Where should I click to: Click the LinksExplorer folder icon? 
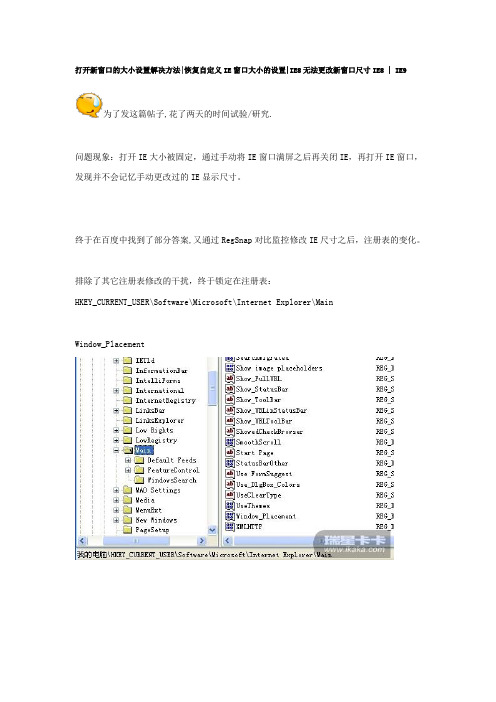[128, 420]
